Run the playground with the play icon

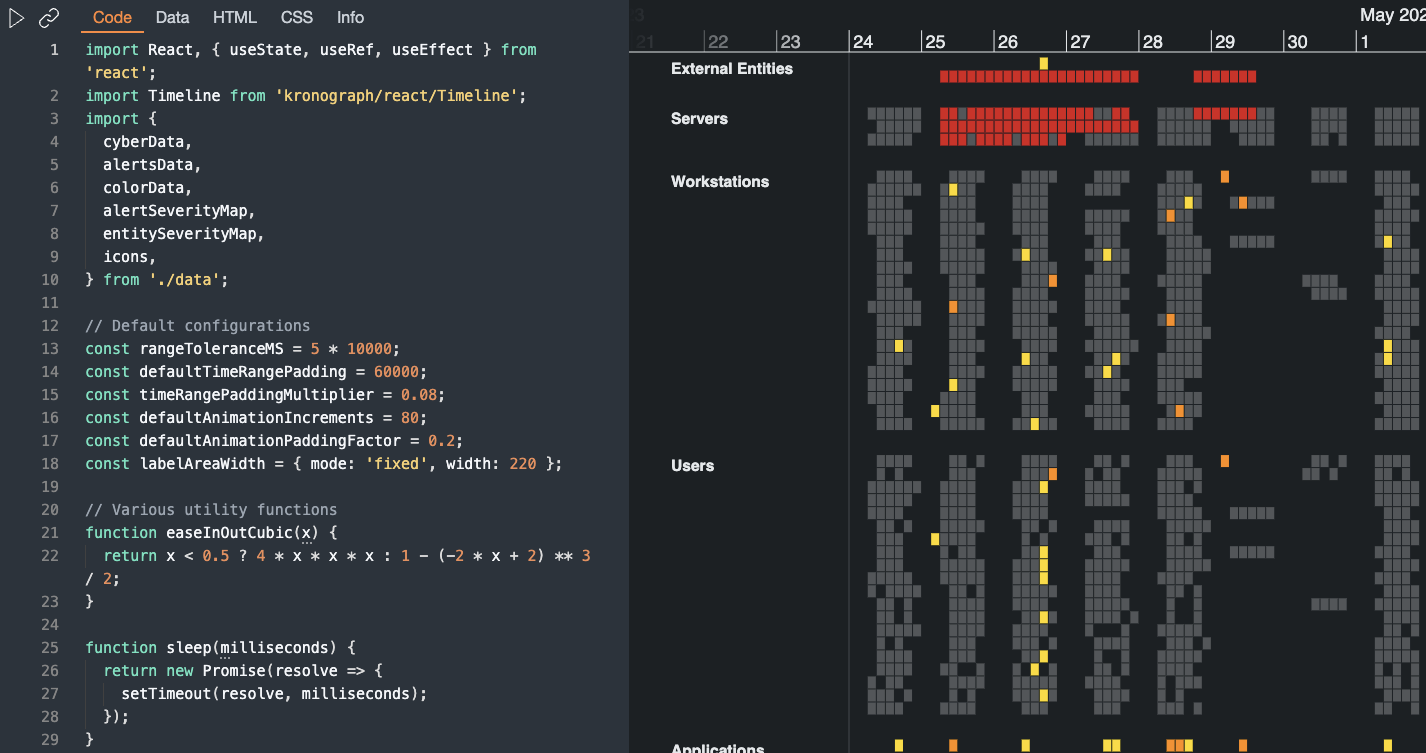pos(14,17)
